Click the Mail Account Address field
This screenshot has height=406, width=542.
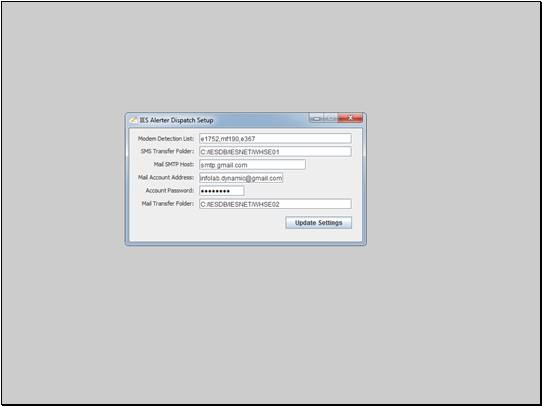click(241, 178)
